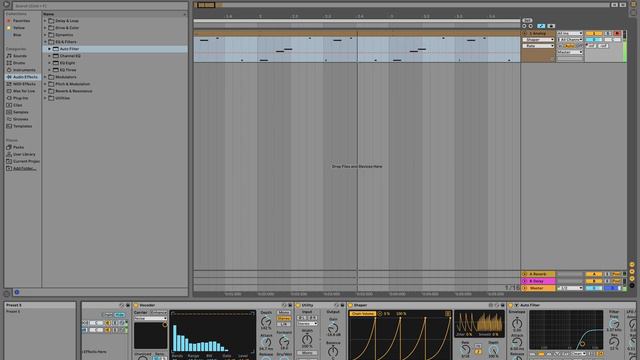Viewport: 640px width, 360px height.
Task: Open User Library in Places
Action: tap(21, 154)
